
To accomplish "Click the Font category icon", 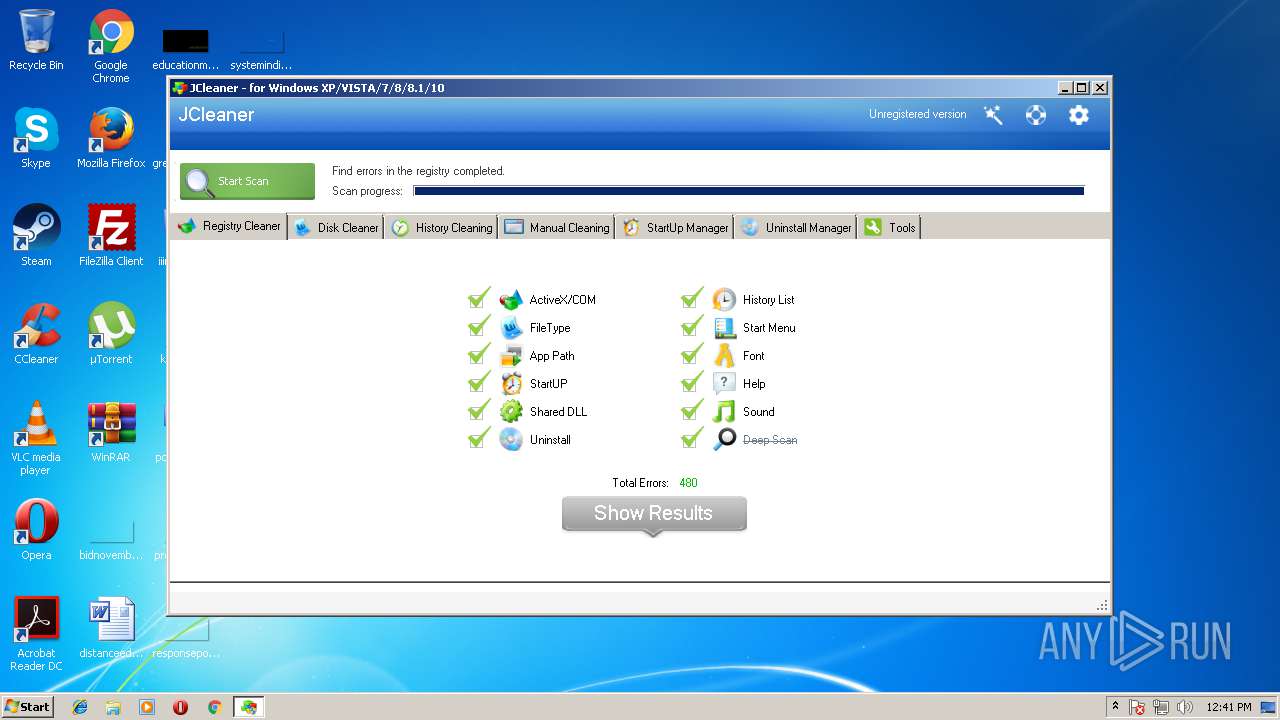I will point(724,356).
